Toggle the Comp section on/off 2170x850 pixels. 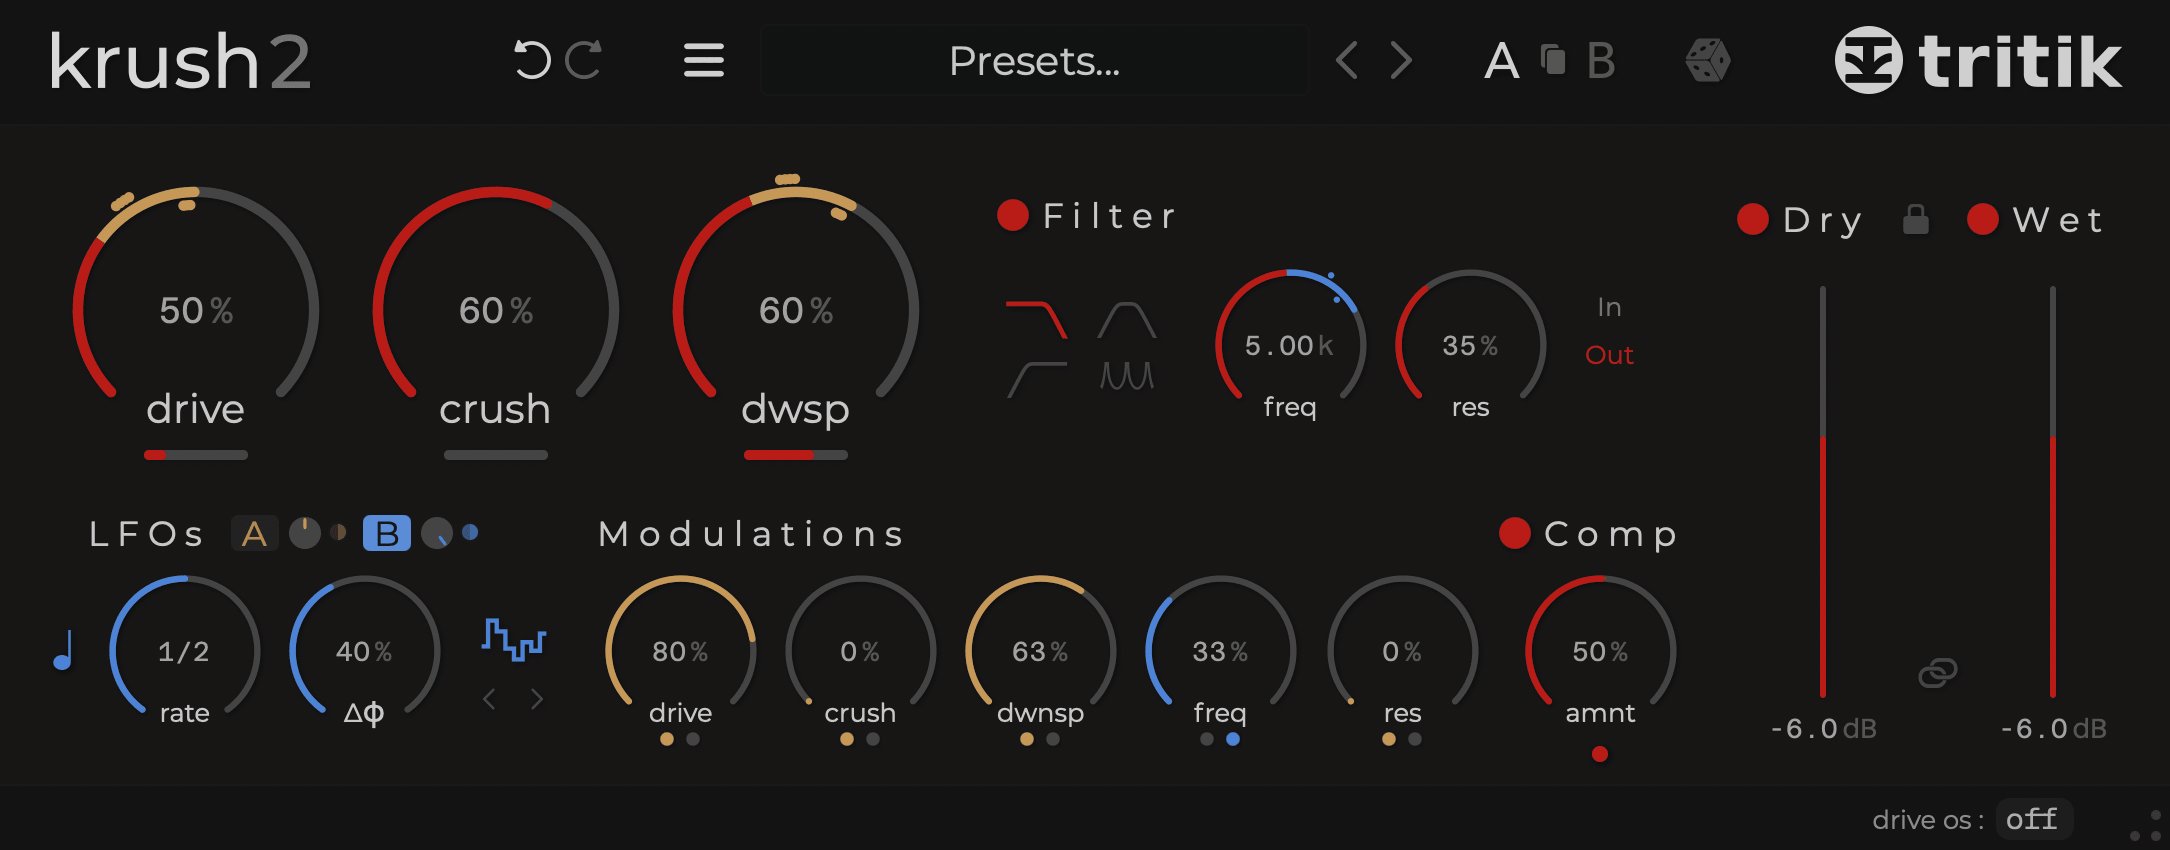pyautogui.click(x=1515, y=533)
